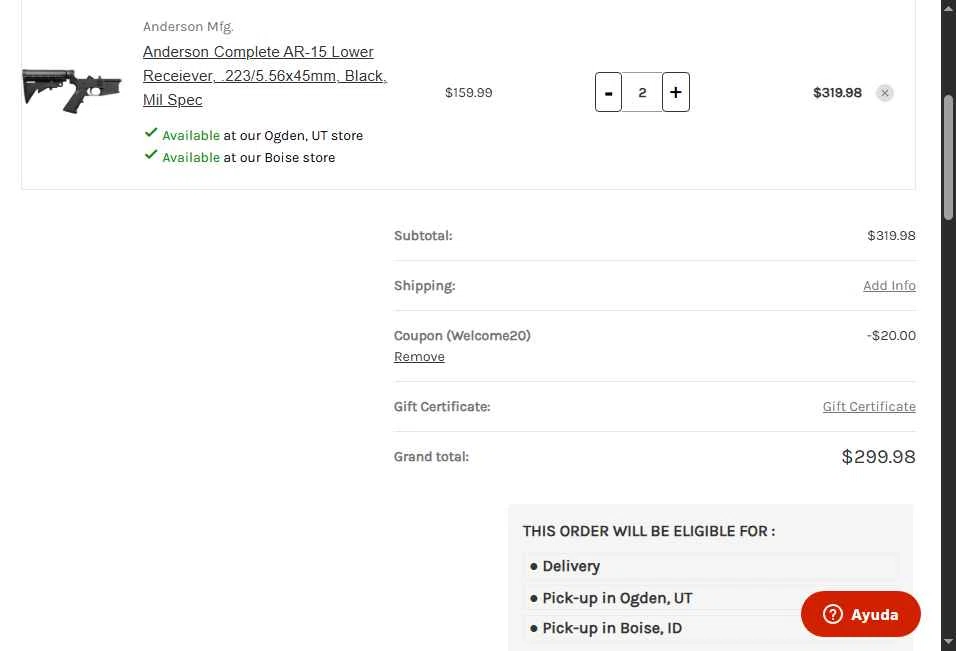
Task: Click the line total $319.98 in bold
Action: point(837,93)
